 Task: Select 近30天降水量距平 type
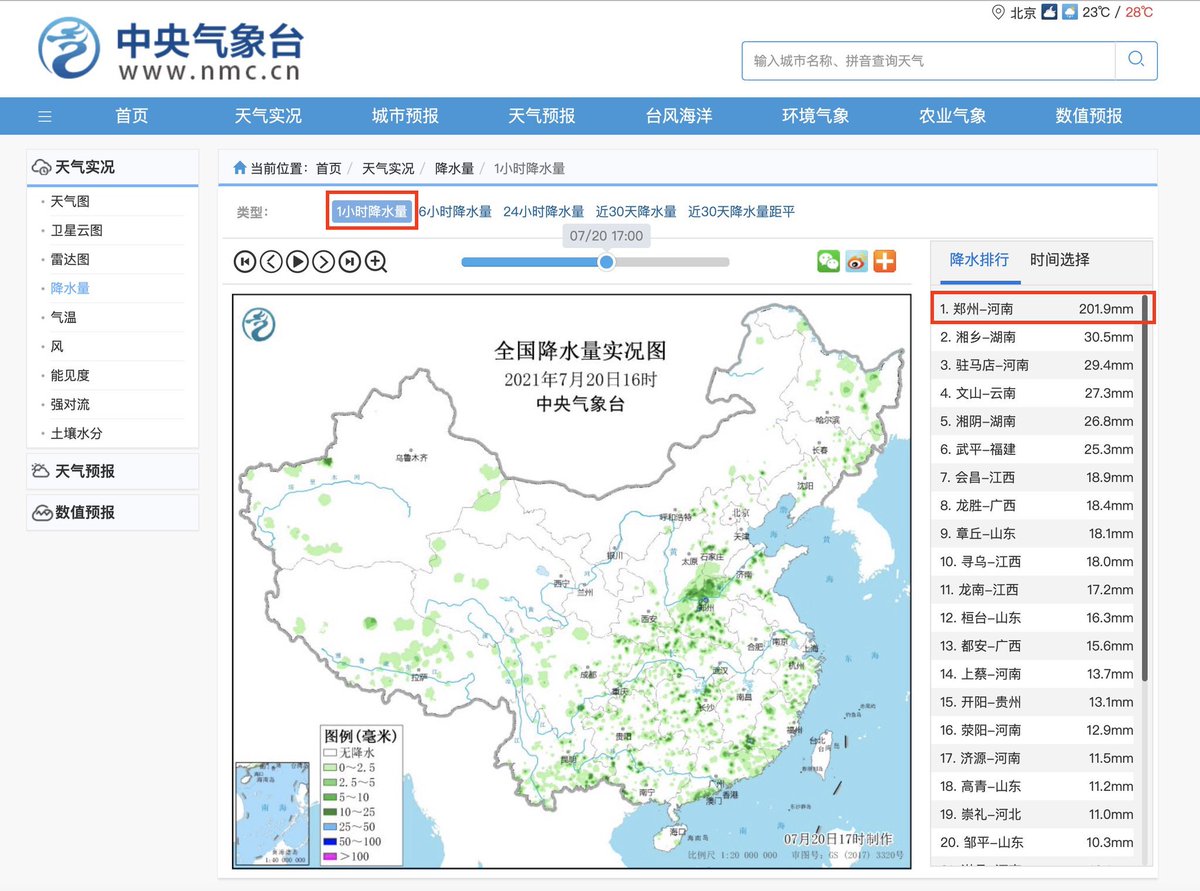(741, 211)
